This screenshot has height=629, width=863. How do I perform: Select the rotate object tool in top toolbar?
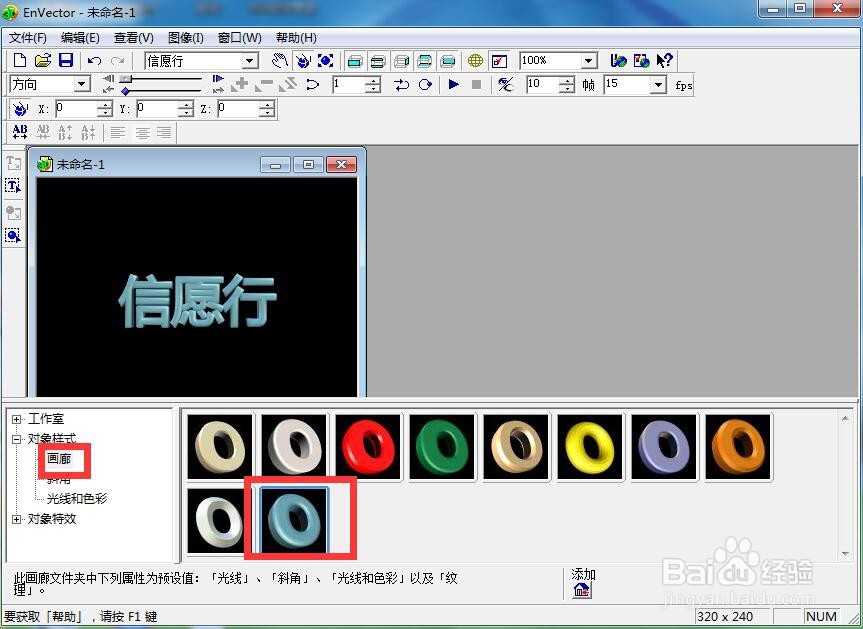coord(303,61)
